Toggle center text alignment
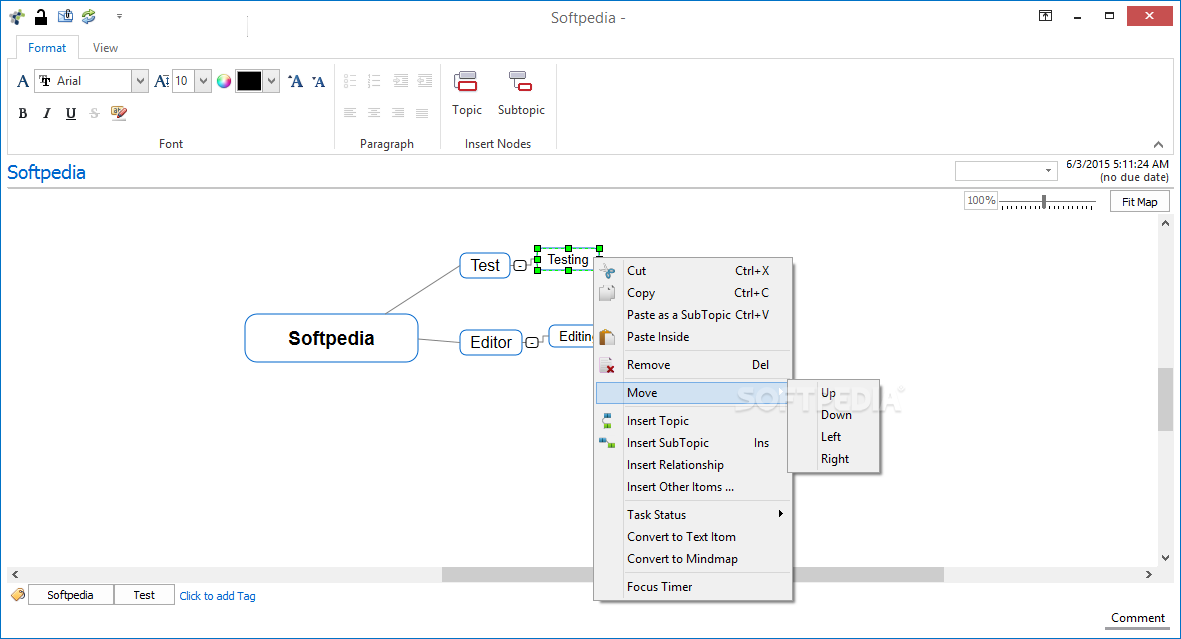The width and height of the screenshot is (1181, 639). [x=374, y=113]
